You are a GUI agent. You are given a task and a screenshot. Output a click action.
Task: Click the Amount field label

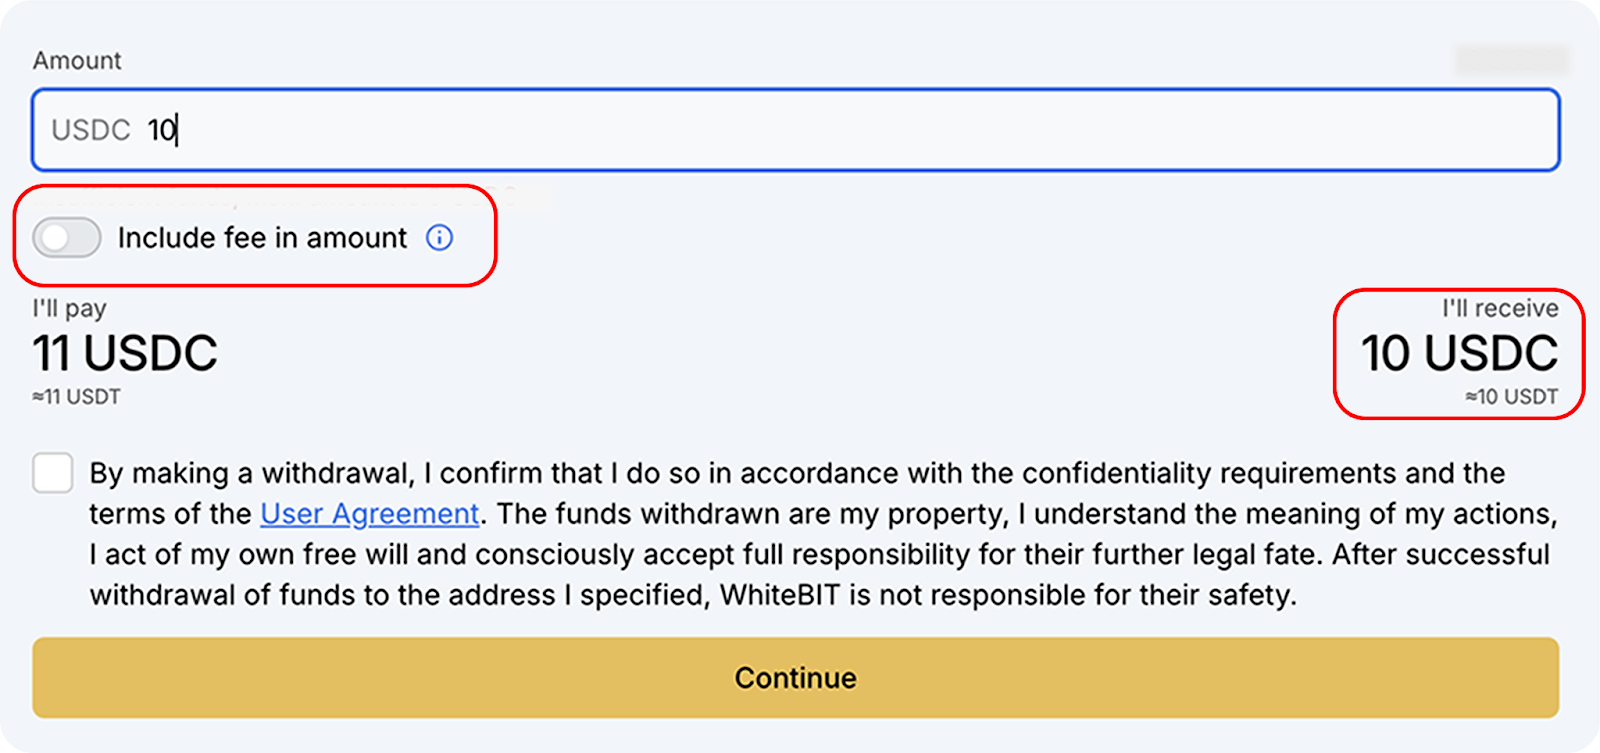coord(77,61)
